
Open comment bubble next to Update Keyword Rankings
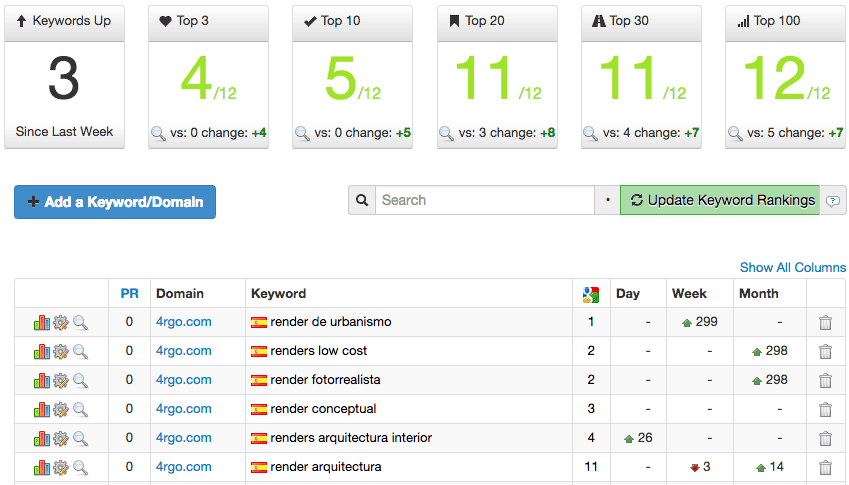833,201
